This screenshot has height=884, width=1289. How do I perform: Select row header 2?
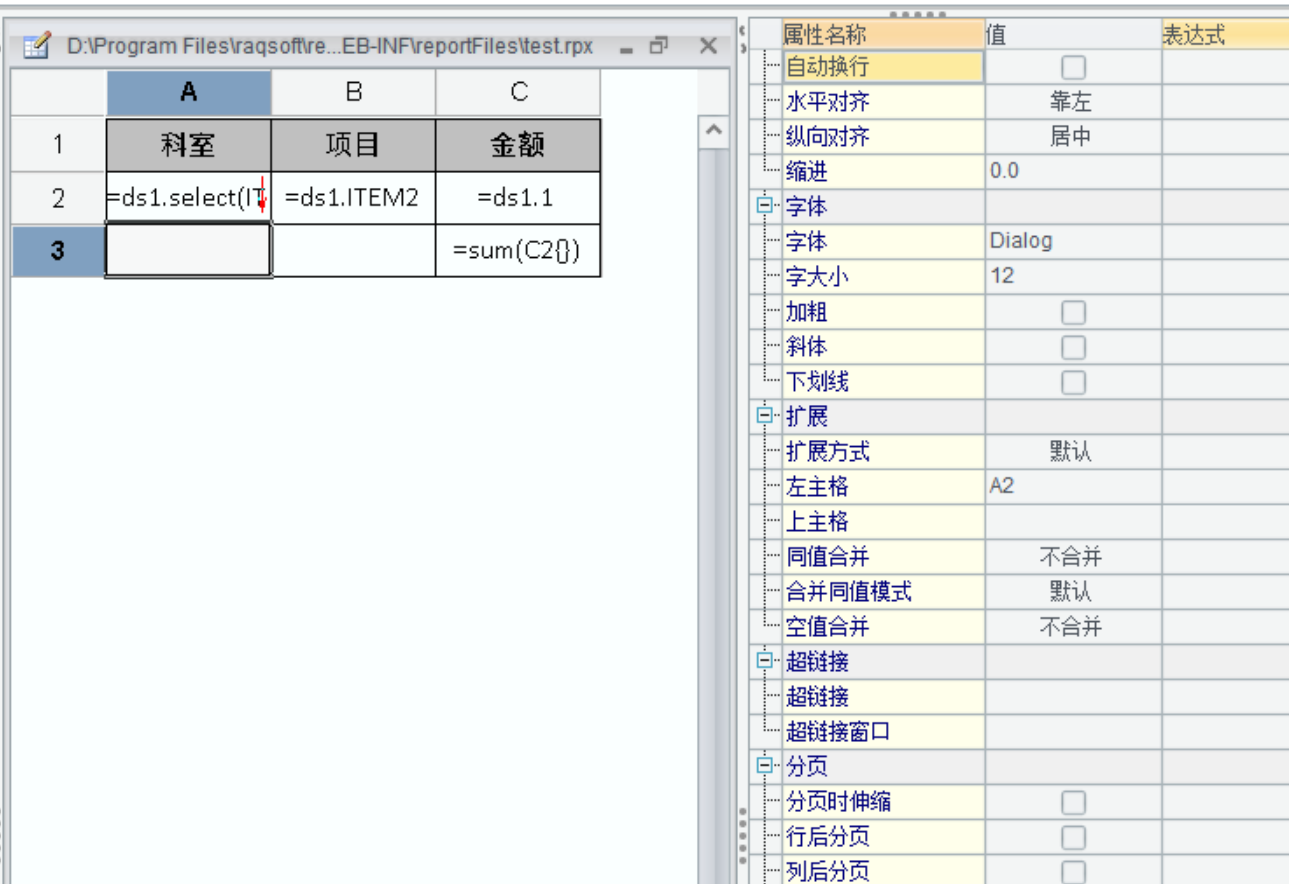pyautogui.click(x=58, y=198)
